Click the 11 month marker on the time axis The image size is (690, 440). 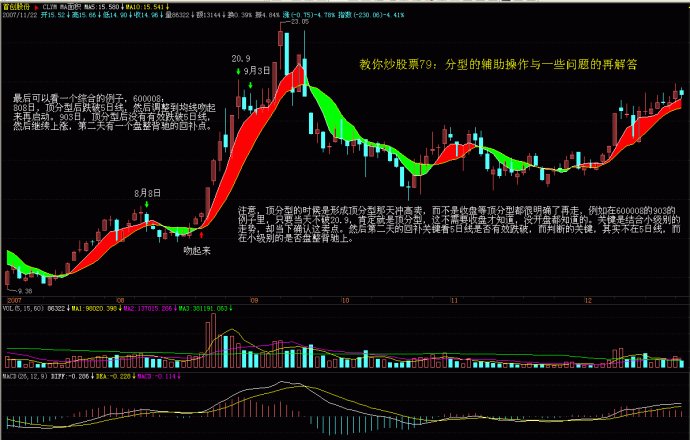click(454, 301)
